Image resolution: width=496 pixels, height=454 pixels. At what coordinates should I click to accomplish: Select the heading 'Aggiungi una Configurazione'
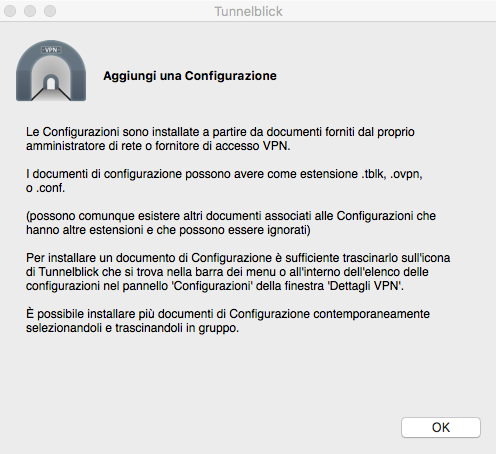click(x=190, y=76)
